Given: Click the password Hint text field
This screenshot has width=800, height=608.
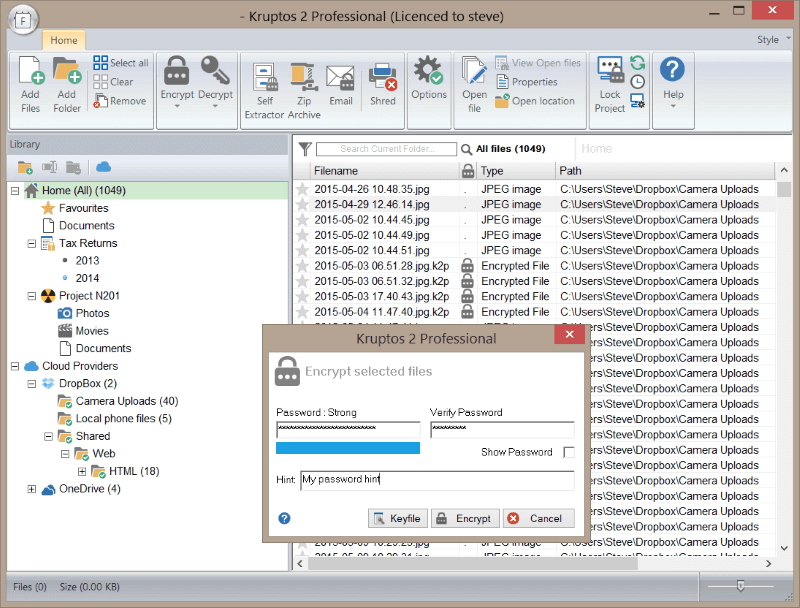Looking at the screenshot, I should 437,481.
